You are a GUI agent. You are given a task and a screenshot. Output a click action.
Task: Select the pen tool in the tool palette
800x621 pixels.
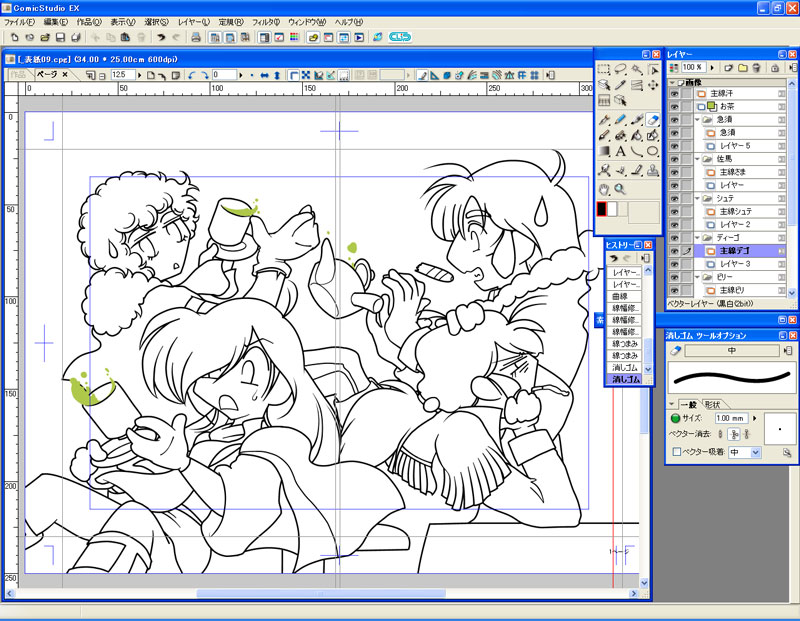[605, 120]
